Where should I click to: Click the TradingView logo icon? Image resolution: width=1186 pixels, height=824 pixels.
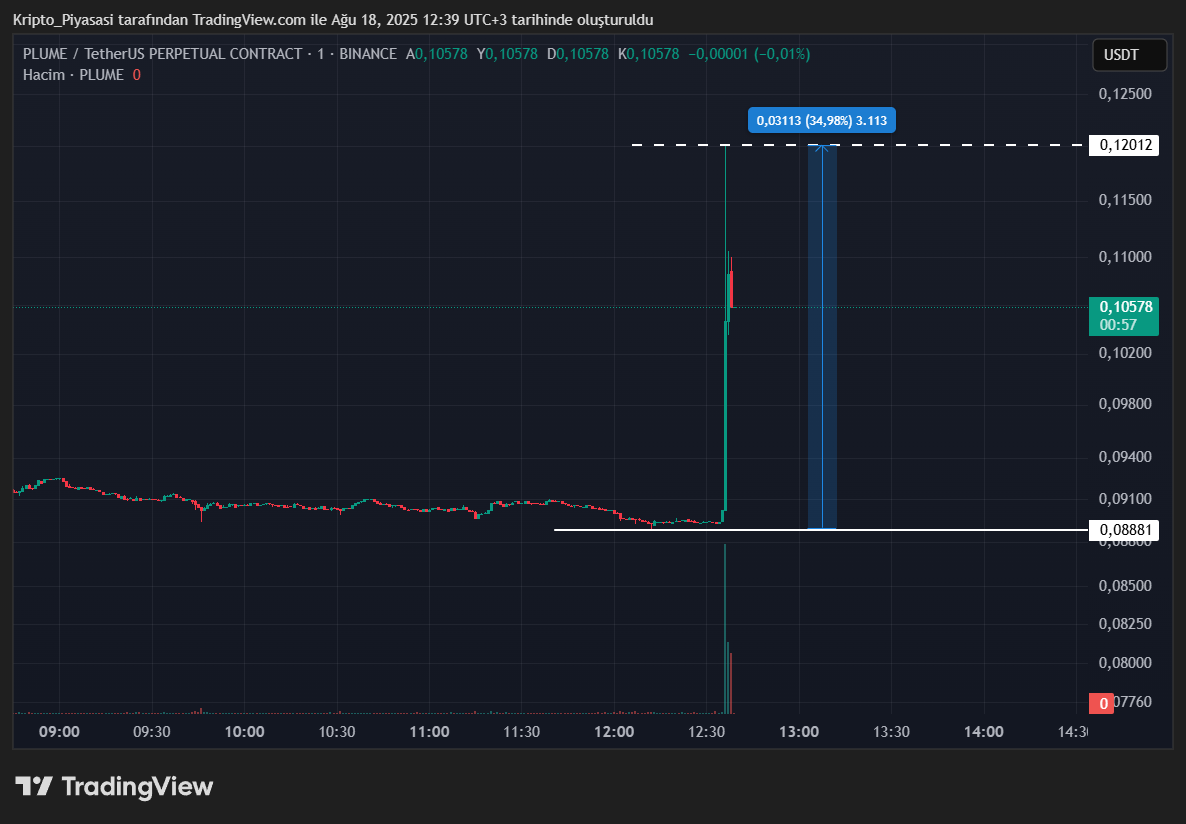(x=33, y=786)
